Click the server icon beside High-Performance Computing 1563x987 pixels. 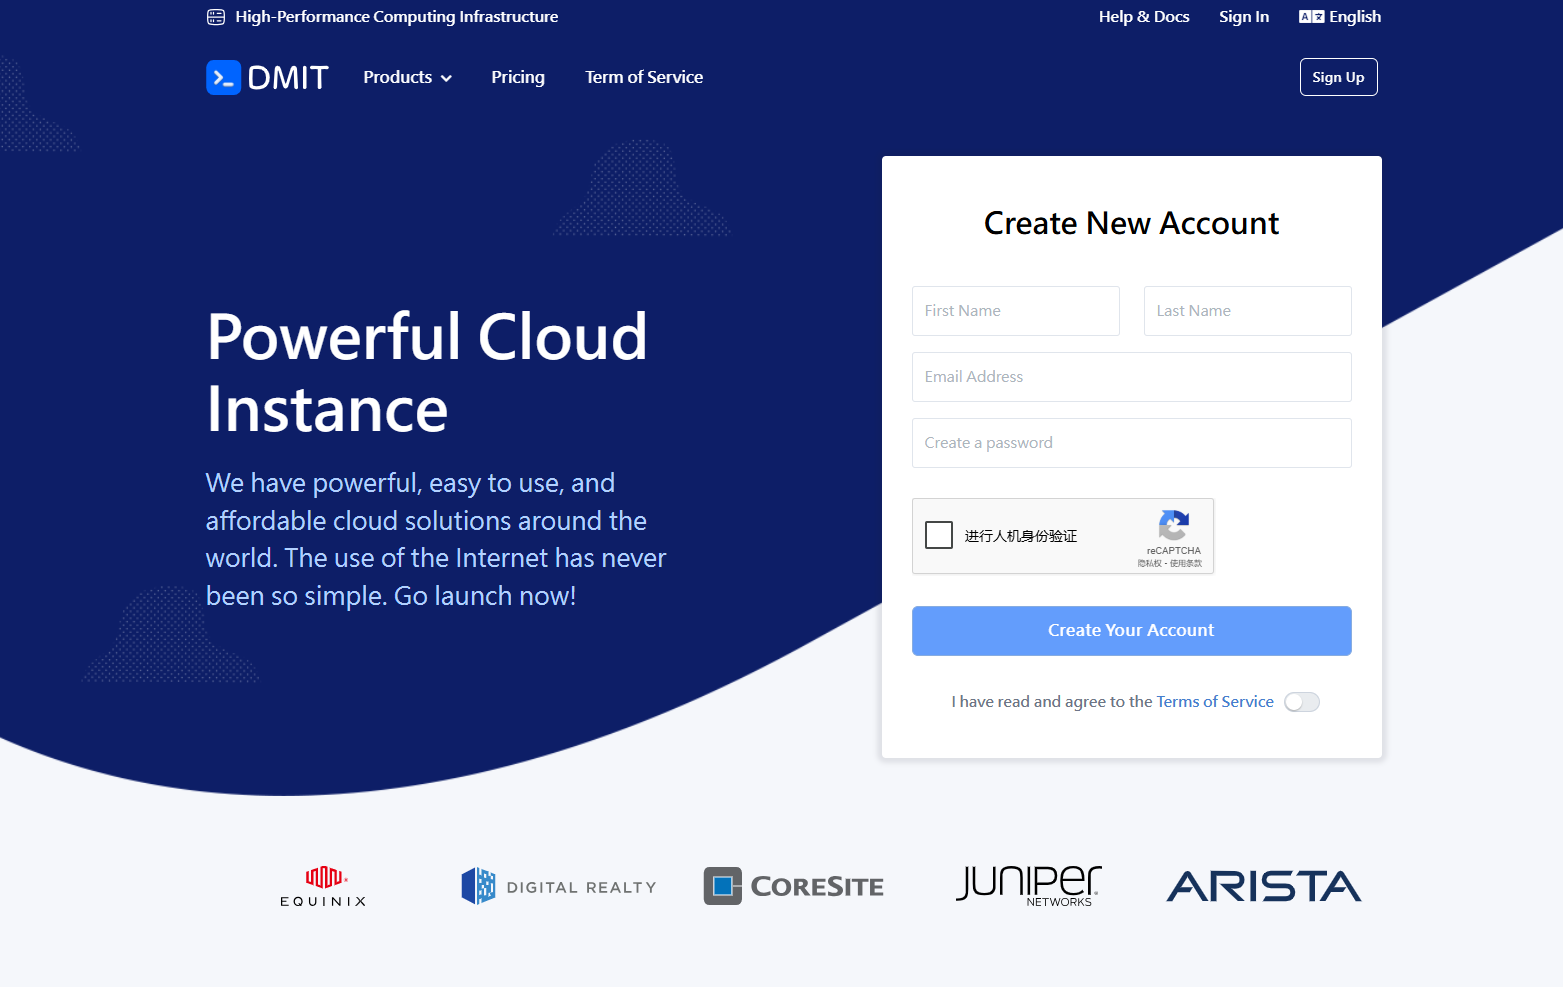coord(216,17)
